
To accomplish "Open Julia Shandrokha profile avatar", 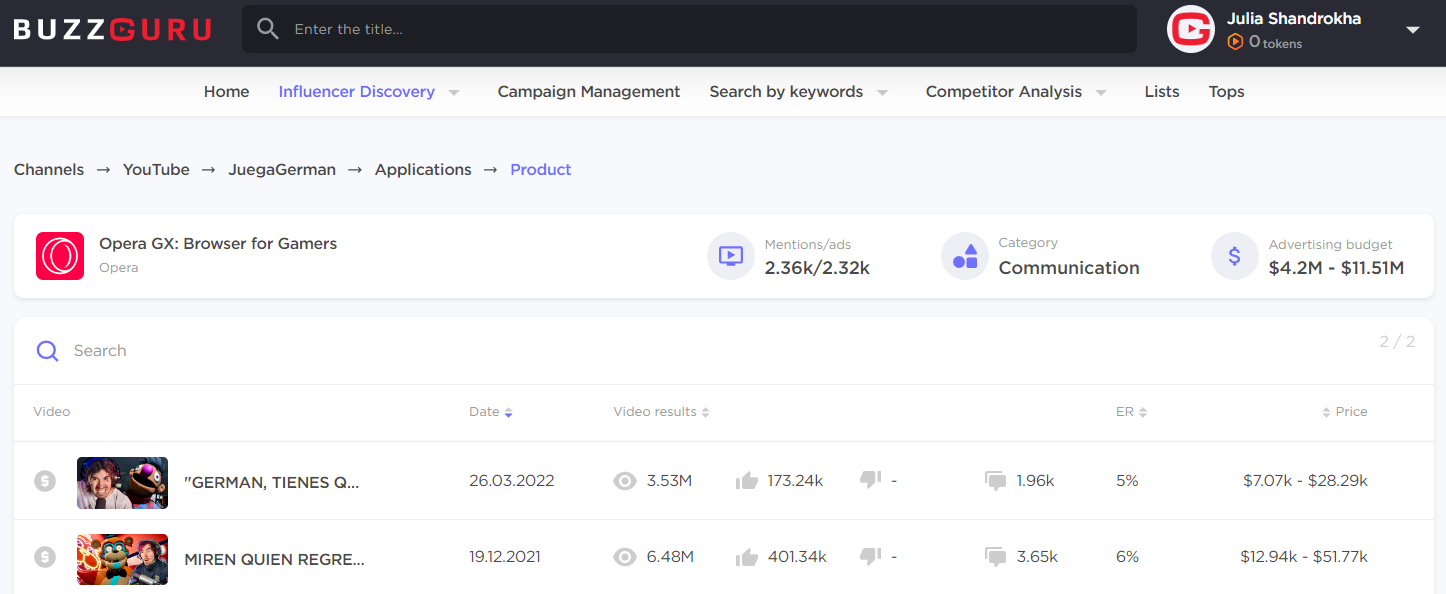I will point(1190,29).
